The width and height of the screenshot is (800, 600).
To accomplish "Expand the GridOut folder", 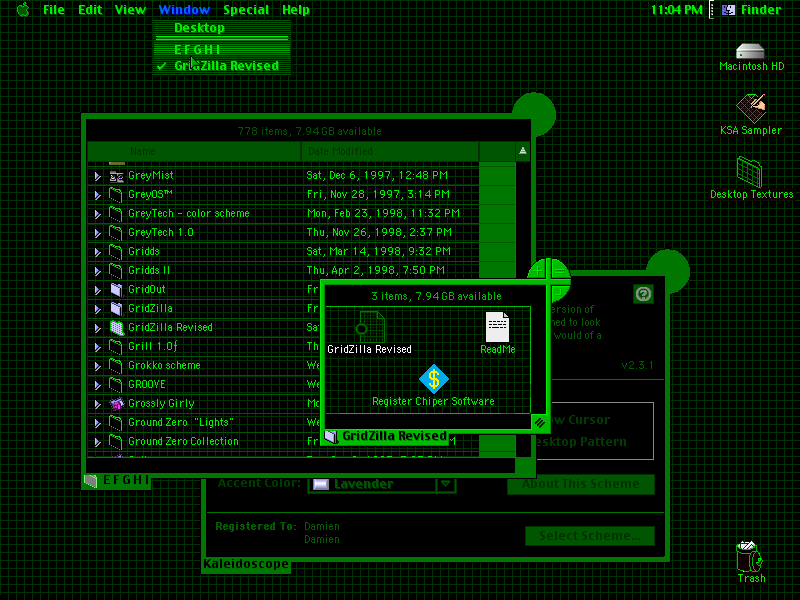I will [97, 290].
